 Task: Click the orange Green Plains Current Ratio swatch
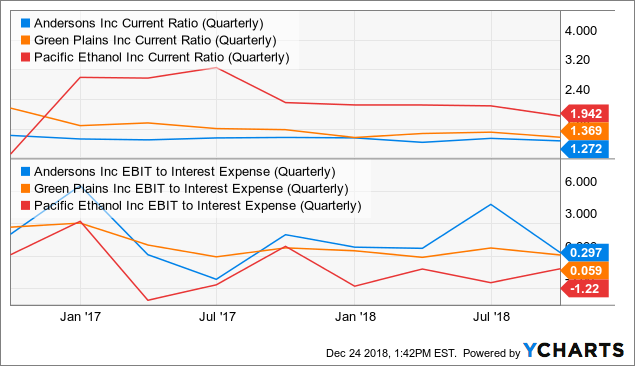(26, 40)
